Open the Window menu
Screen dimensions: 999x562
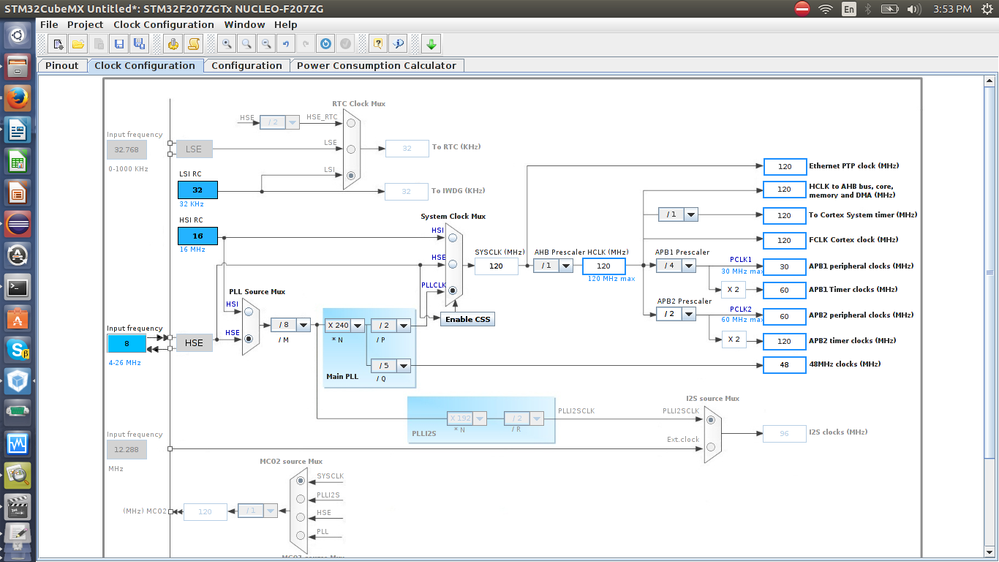pyautogui.click(x=244, y=25)
